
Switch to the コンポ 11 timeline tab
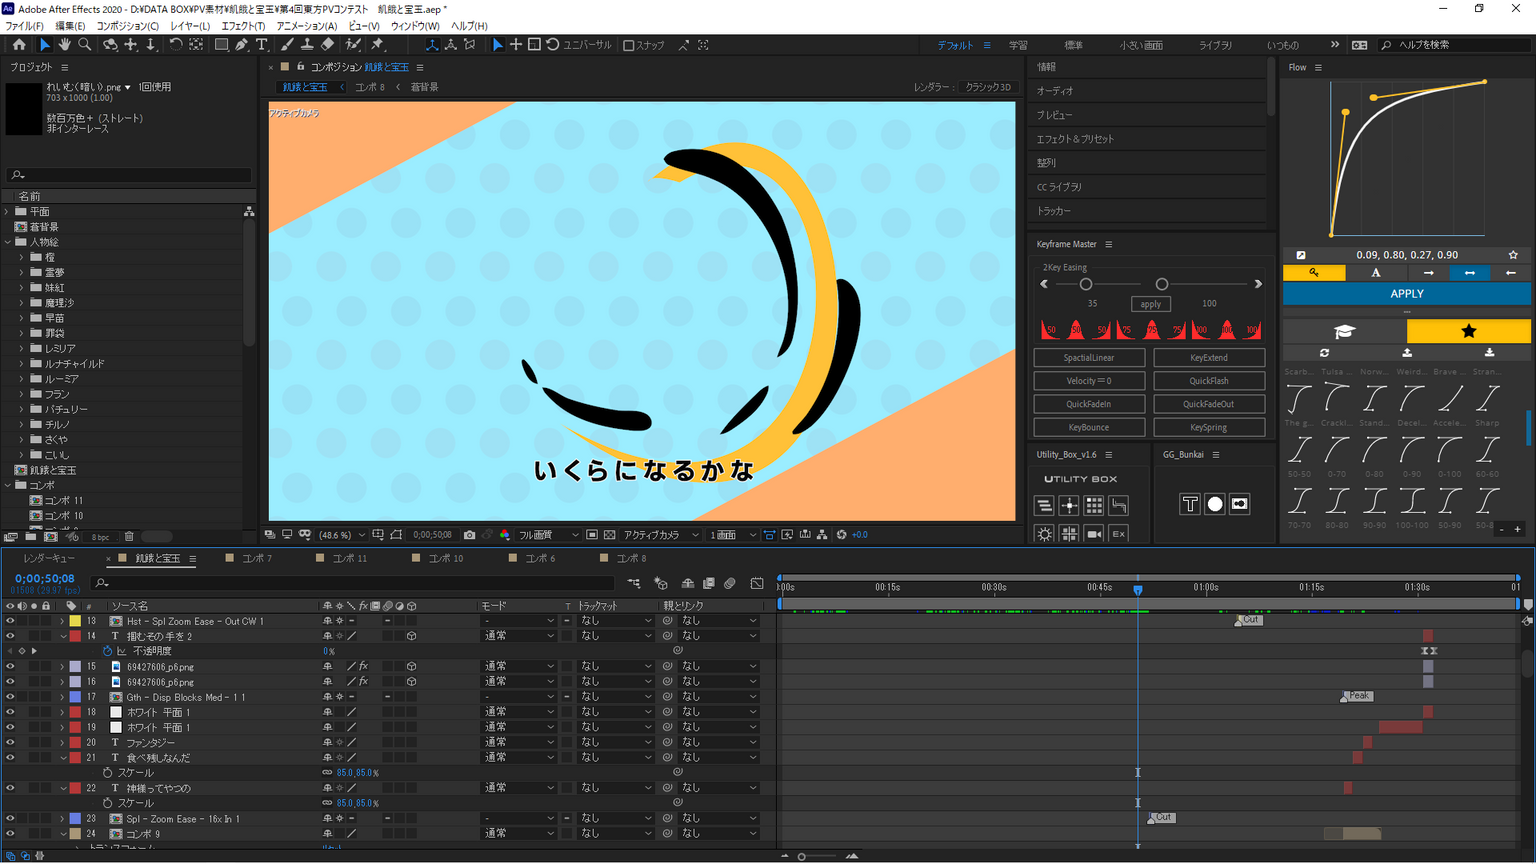pos(349,558)
